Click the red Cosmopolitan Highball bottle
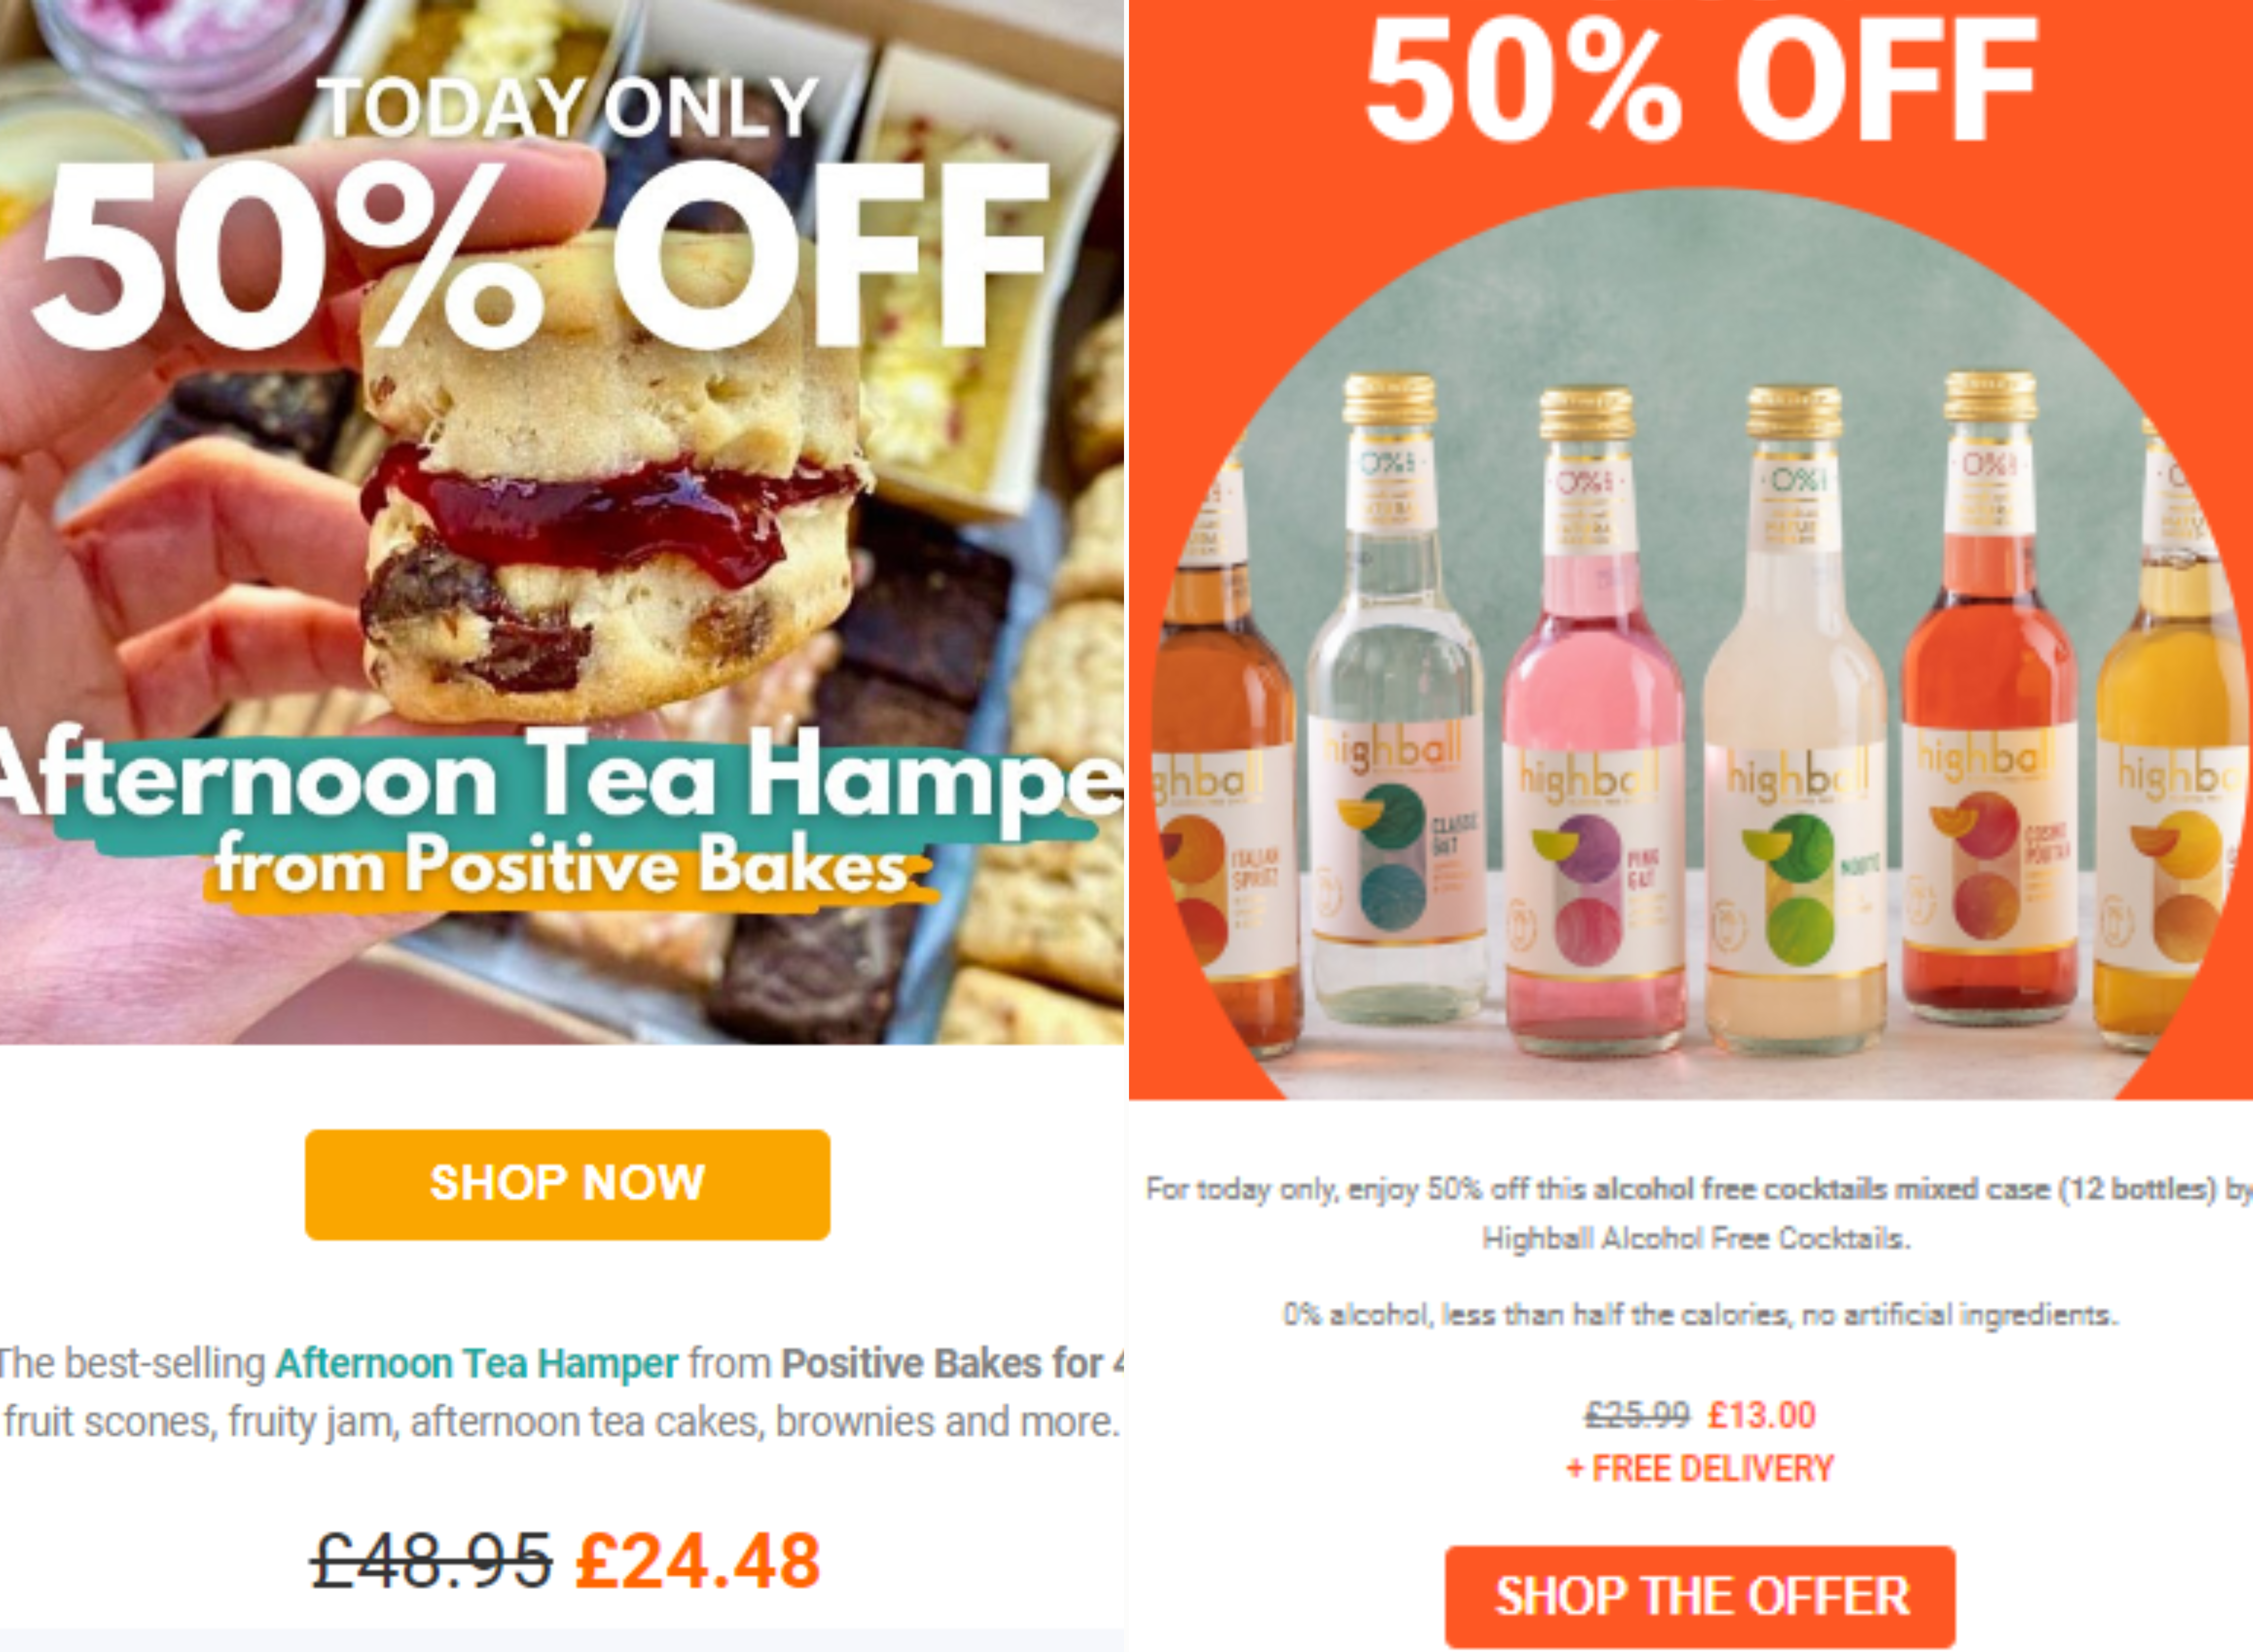 pos(1988,700)
